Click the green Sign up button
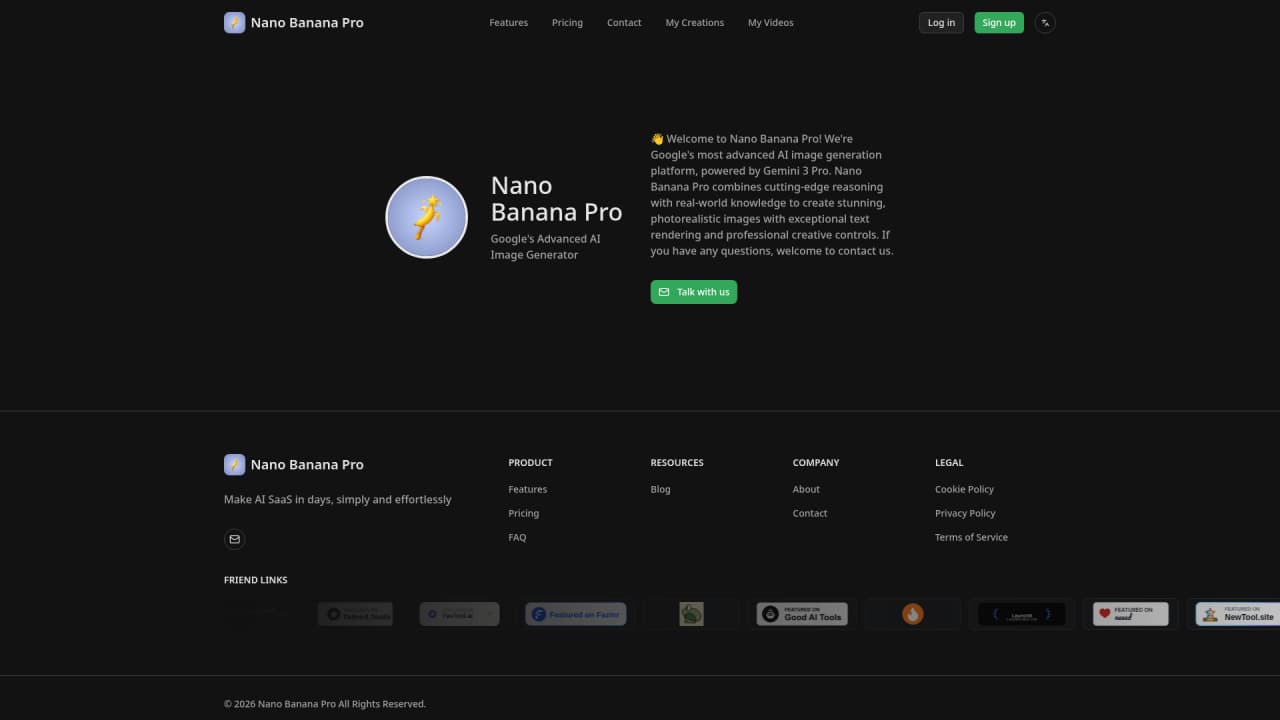This screenshot has height=720, width=1280. pyautogui.click(x=999, y=22)
